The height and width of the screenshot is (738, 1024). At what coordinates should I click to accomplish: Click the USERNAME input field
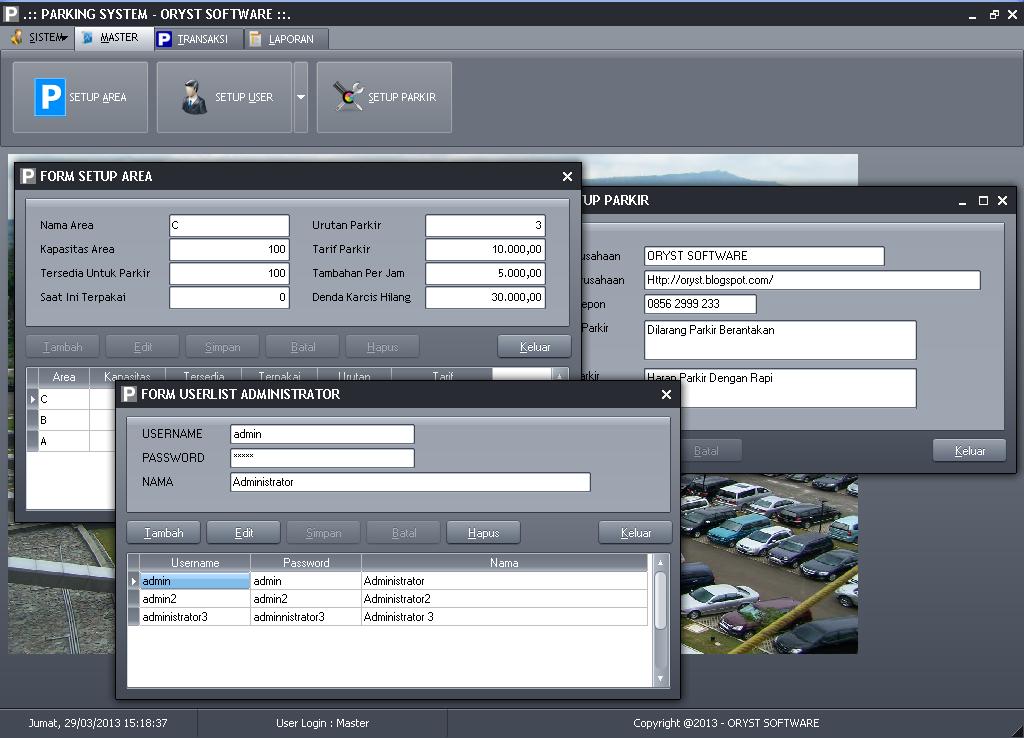click(x=321, y=434)
